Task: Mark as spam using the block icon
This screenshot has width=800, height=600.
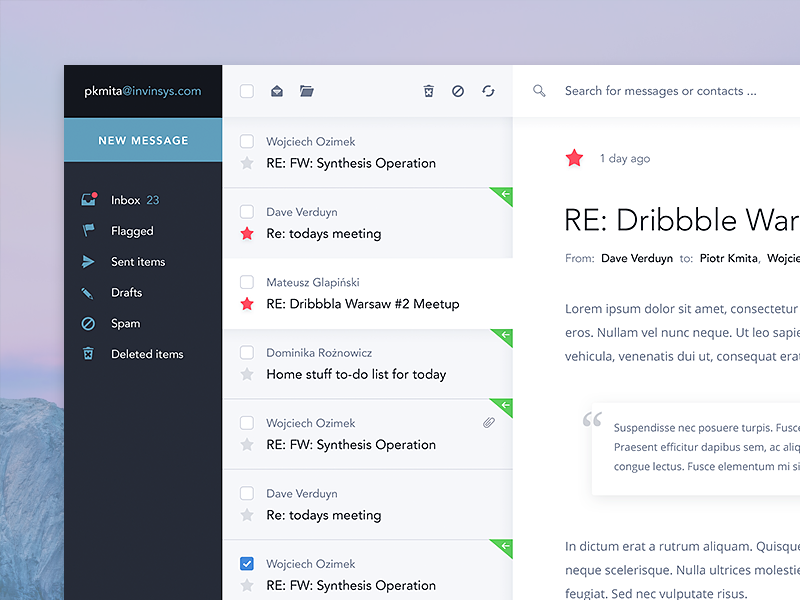Action: (x=458, y=91)
